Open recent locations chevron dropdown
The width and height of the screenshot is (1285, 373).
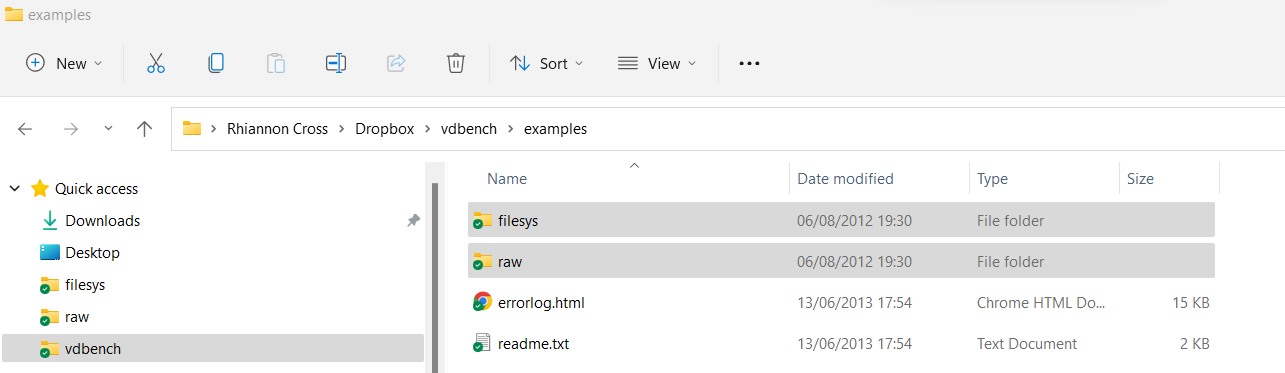[x=108, y=128]
